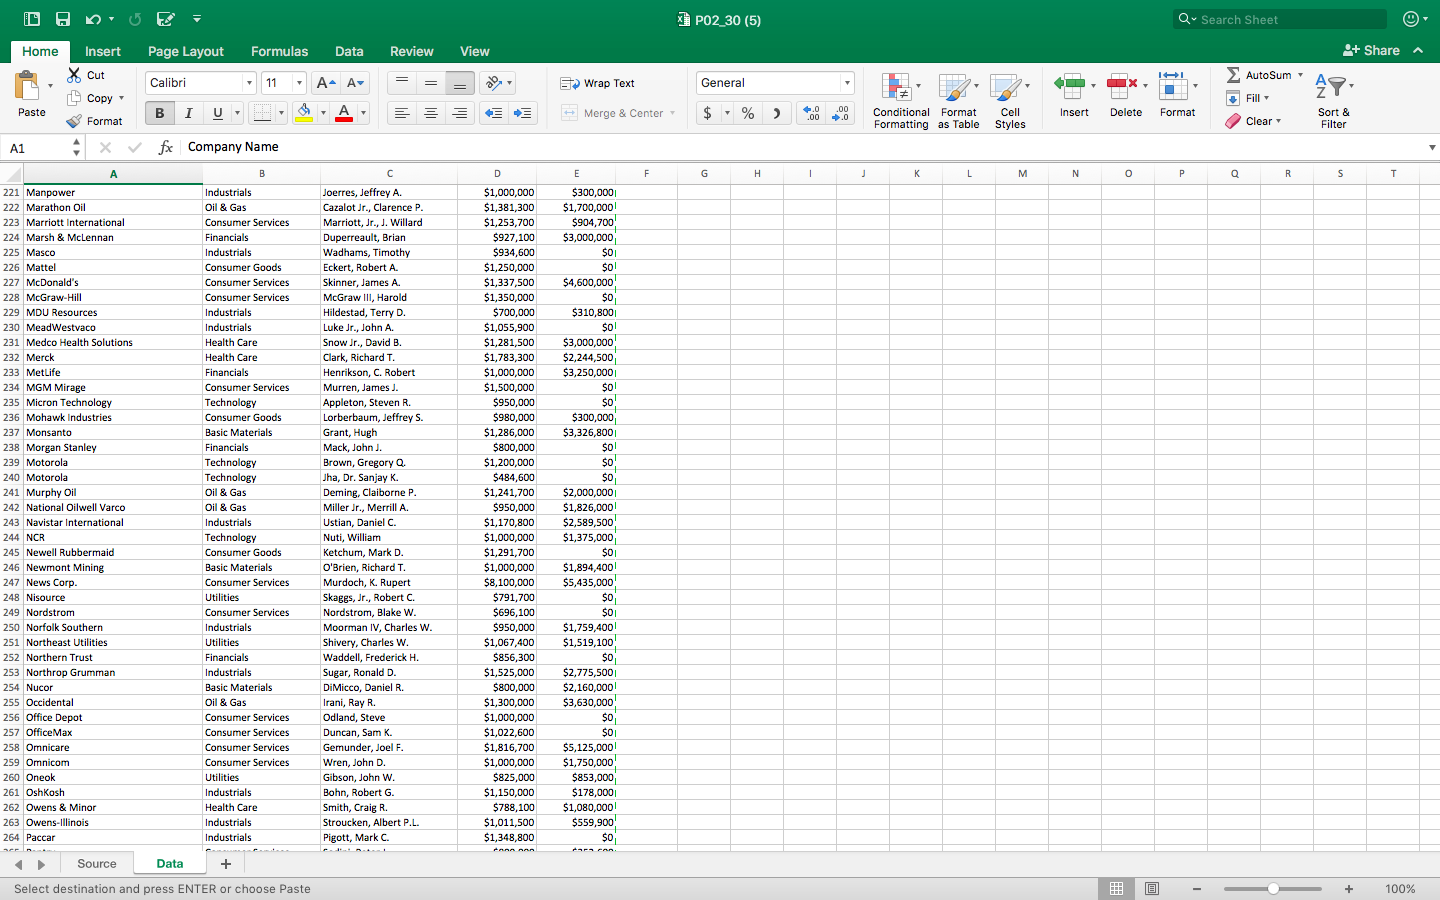Decrease font size with the smaller A icon
The image size is (1440, 900).
(355, 83)
